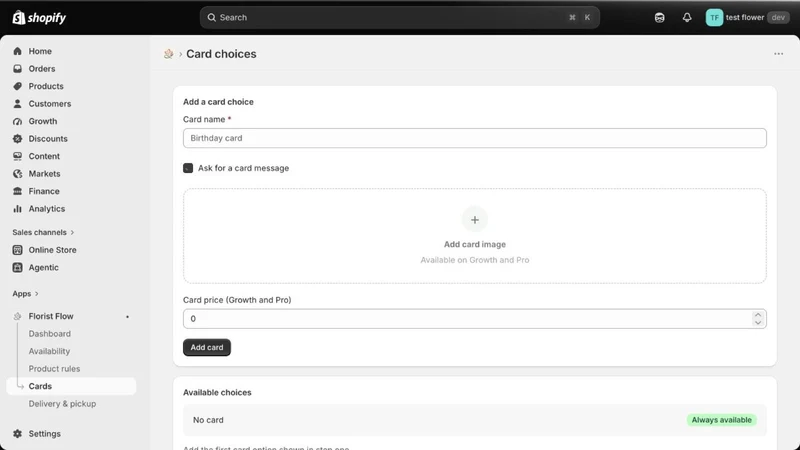This screenshot has width=800, height=450.
Task: Click the plus icon to add card image
Action: [474, 220]
